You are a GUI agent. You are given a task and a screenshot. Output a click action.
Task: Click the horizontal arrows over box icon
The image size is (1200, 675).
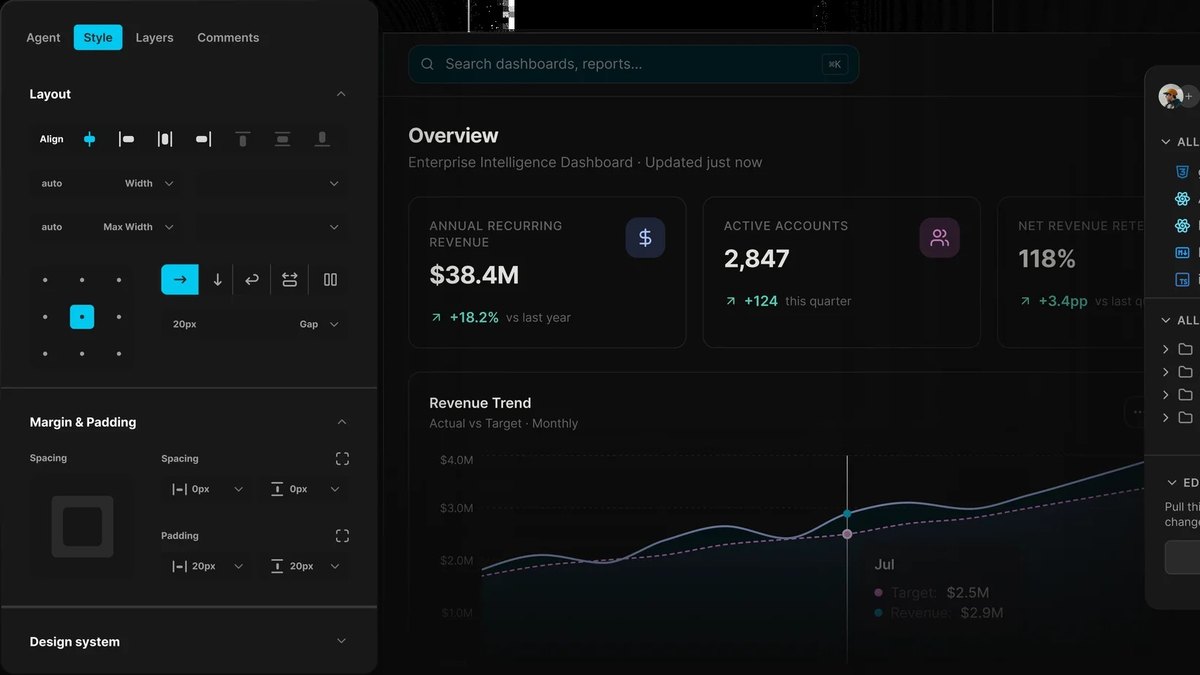tap(290, 280)
